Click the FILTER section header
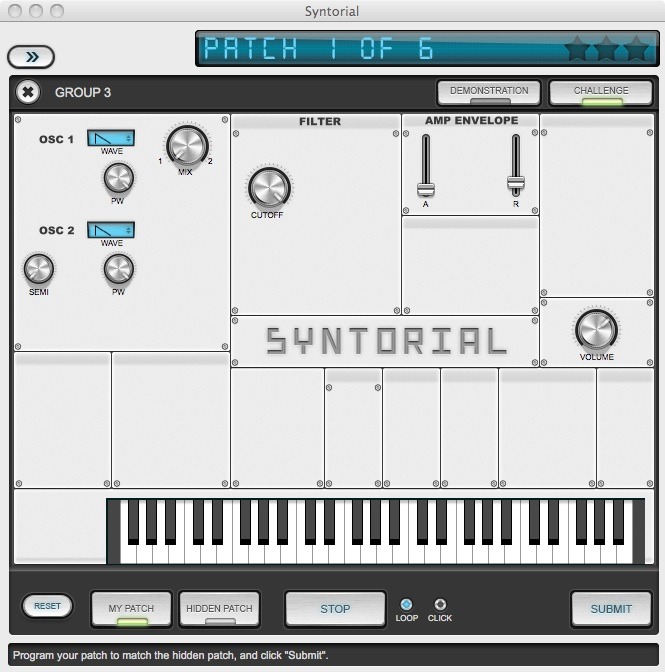Viewport: 665px width, 672px height. (x=320, y=122)
